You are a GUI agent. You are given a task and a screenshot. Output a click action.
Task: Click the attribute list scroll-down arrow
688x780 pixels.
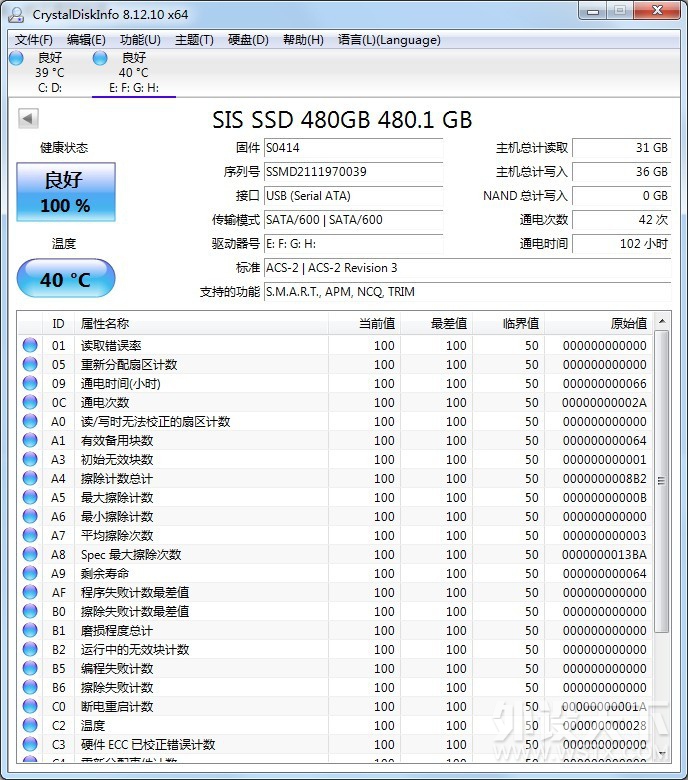[662, 754]
